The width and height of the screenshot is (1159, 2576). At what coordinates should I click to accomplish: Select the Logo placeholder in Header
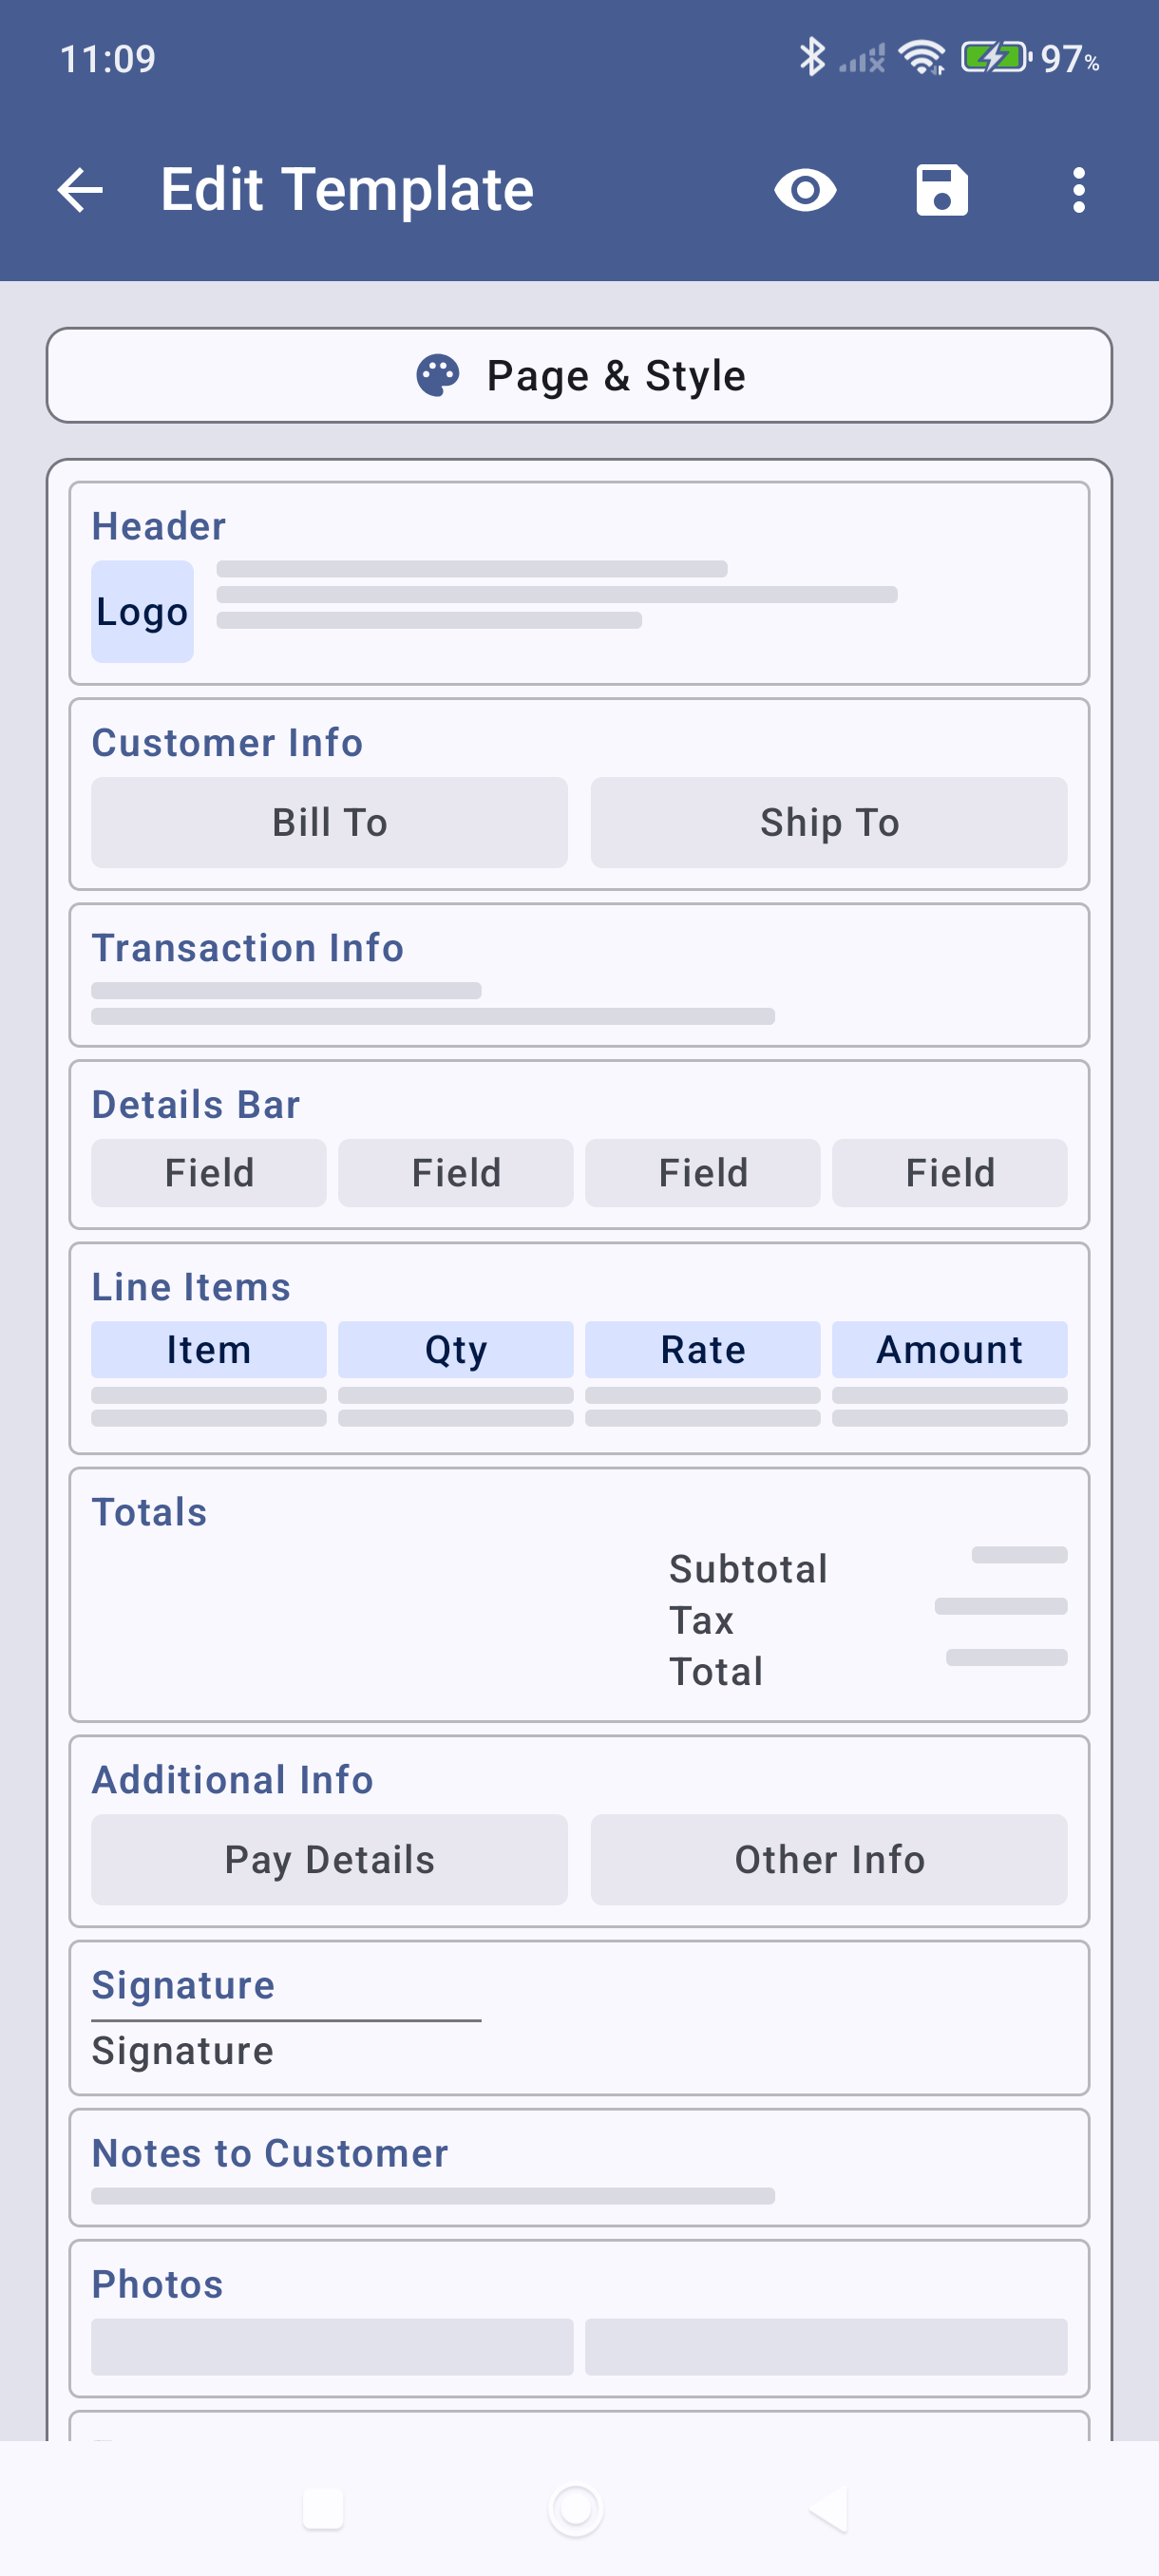click(x=142, y=611)
